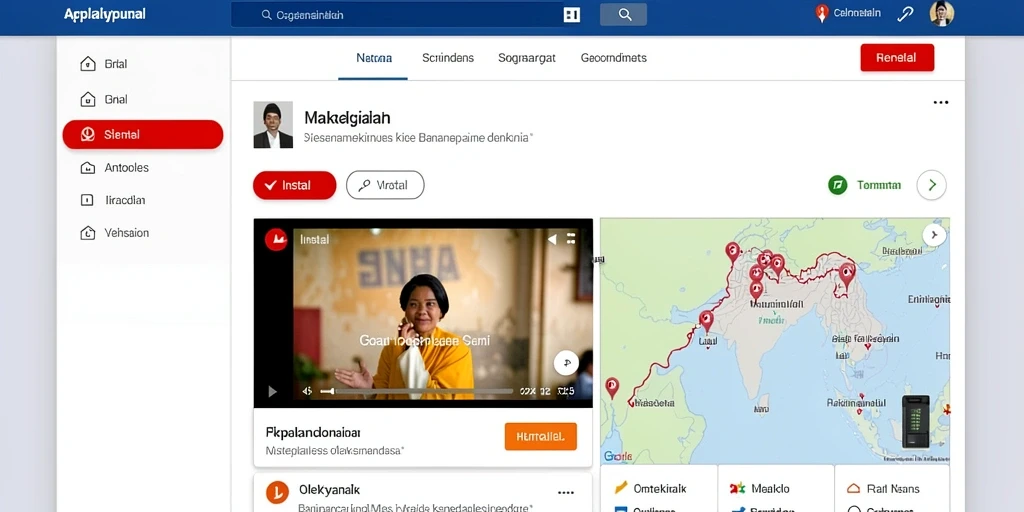Open the user avatar in header
The width and height of the screenshot is (1024, 512).
941,14
